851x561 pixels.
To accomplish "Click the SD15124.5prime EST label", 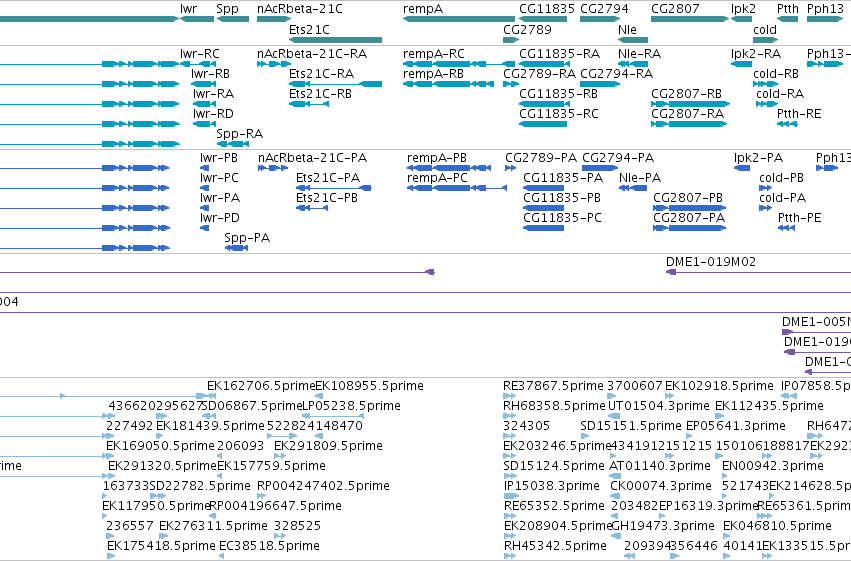I will pos(554,466).
